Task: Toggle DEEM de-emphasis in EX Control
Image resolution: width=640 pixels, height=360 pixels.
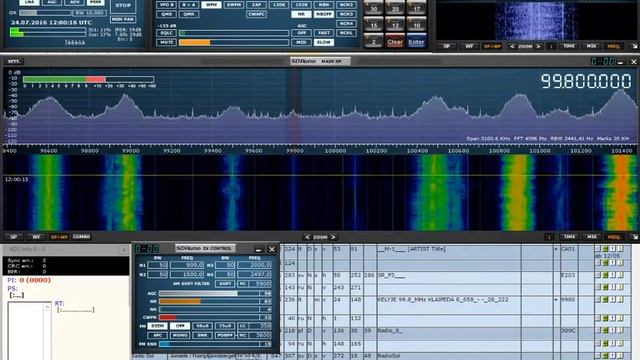Action: click(x=158, y=326)
